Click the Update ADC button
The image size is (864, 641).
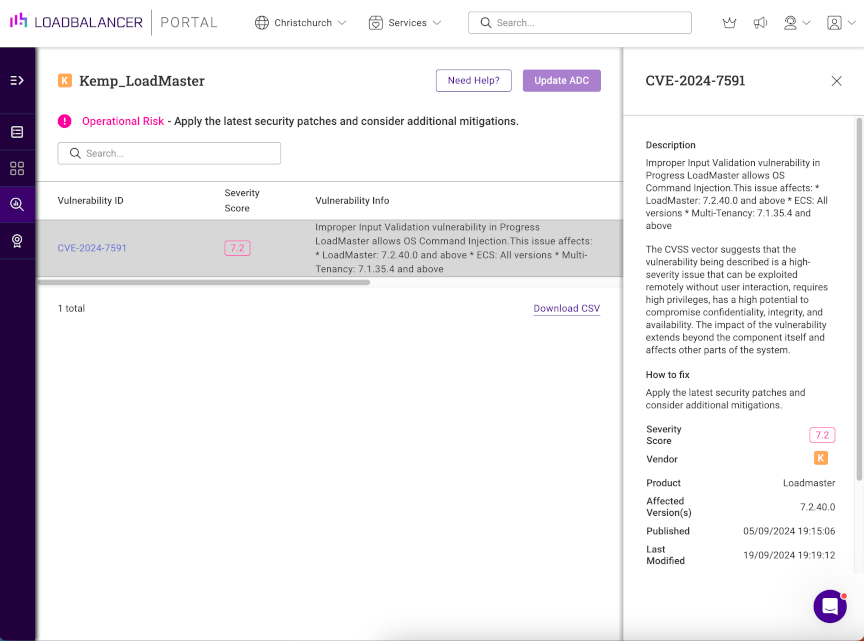coord(561,80)
